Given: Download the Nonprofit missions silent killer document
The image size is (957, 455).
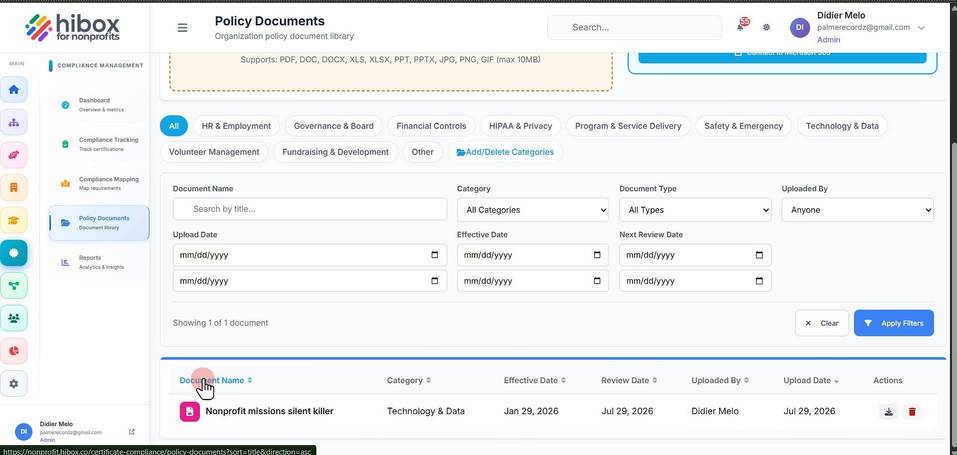Looking at the screenshot, I should coord(889,412).
